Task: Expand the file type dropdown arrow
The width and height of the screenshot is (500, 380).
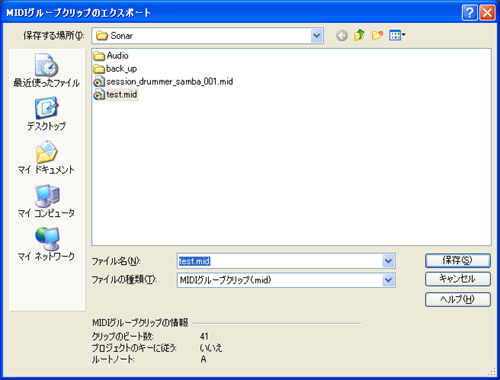Action: 388,280
